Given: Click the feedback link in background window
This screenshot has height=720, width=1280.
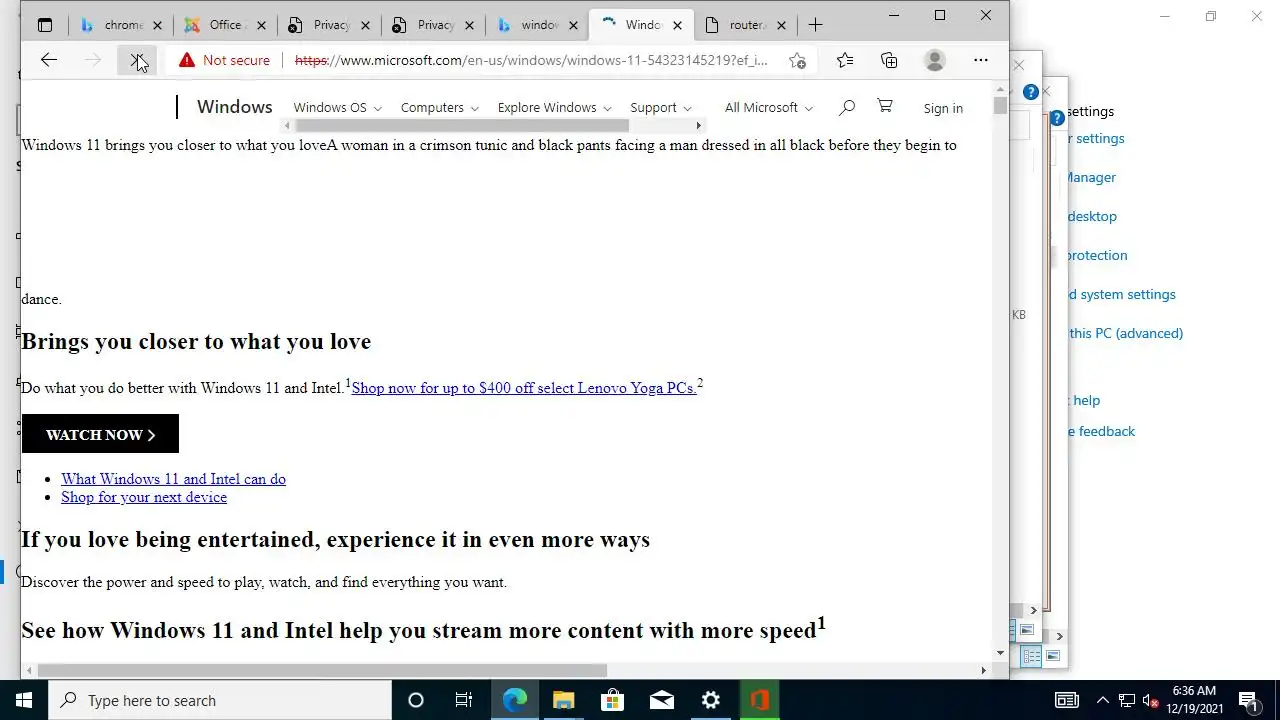Looking at the screenshot, I should point(1101,431).
